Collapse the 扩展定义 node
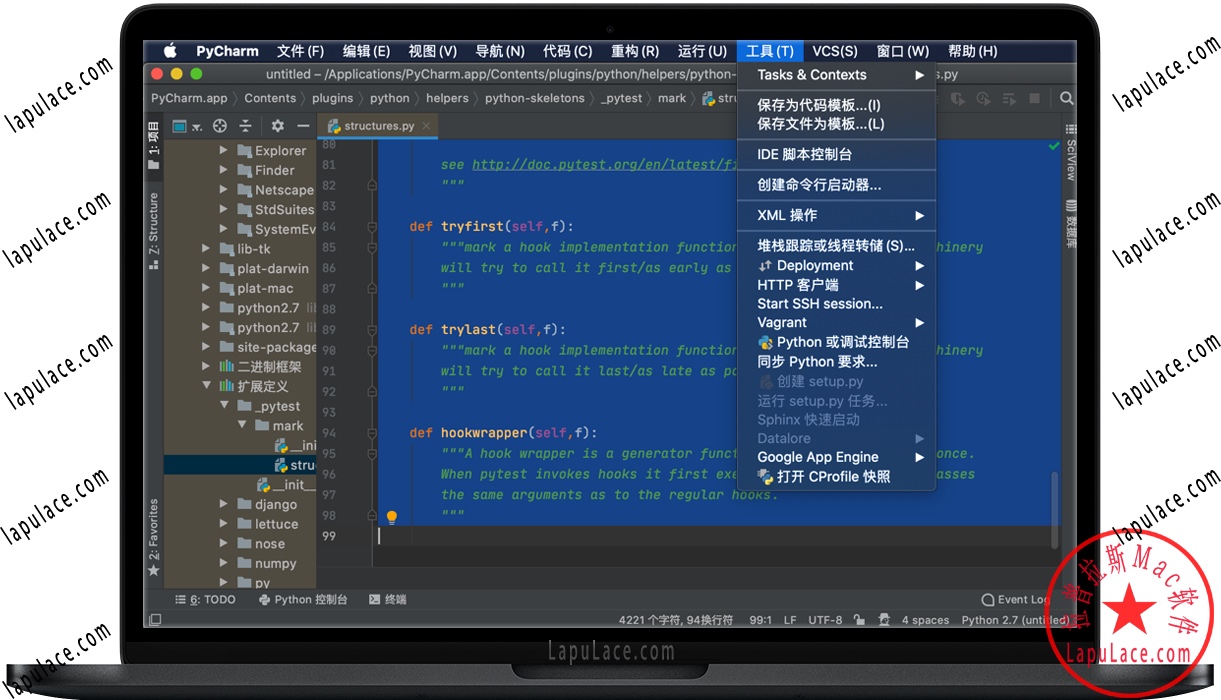 point(206,386)
